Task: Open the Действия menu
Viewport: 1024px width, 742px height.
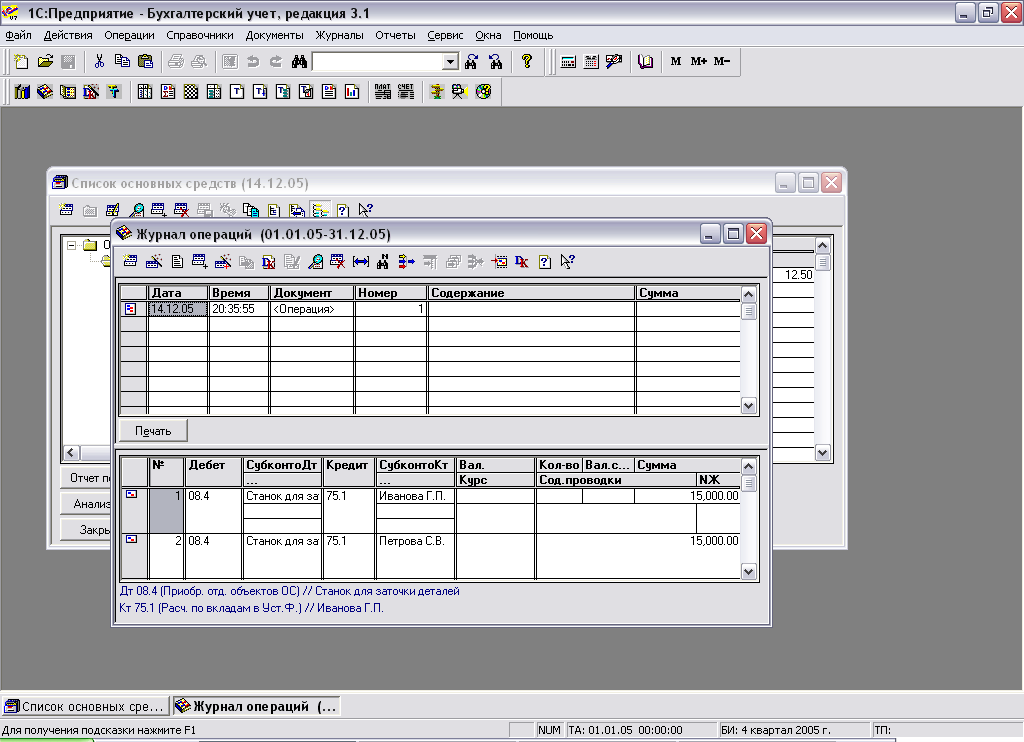Action: [x=68, y=35]
